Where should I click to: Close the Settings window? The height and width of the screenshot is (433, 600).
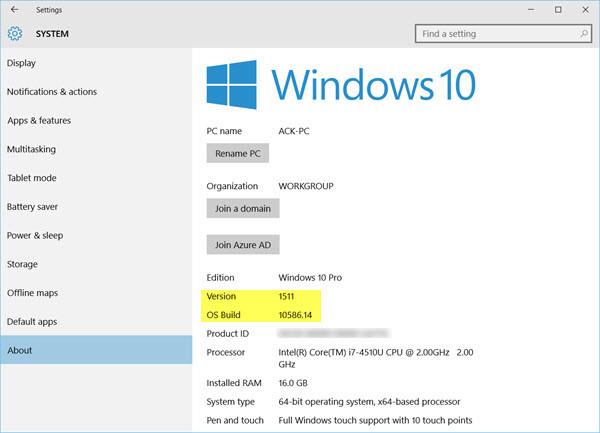tap(585, 10)
